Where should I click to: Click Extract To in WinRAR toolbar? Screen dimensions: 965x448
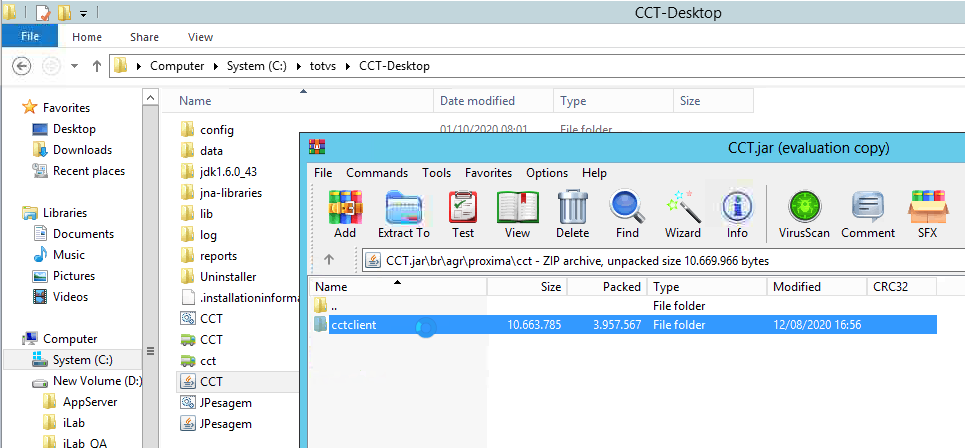pyautogui.click(x=403, y=214)
